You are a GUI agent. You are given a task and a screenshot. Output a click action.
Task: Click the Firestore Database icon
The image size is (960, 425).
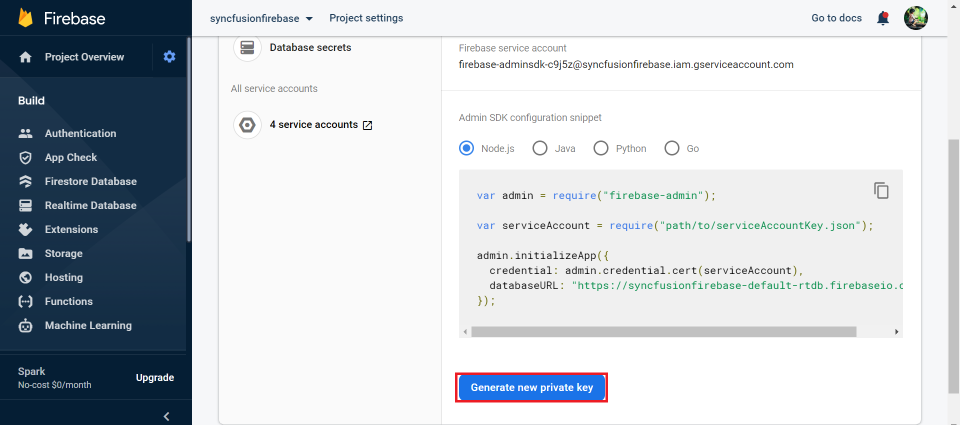[x=25, y=181]
